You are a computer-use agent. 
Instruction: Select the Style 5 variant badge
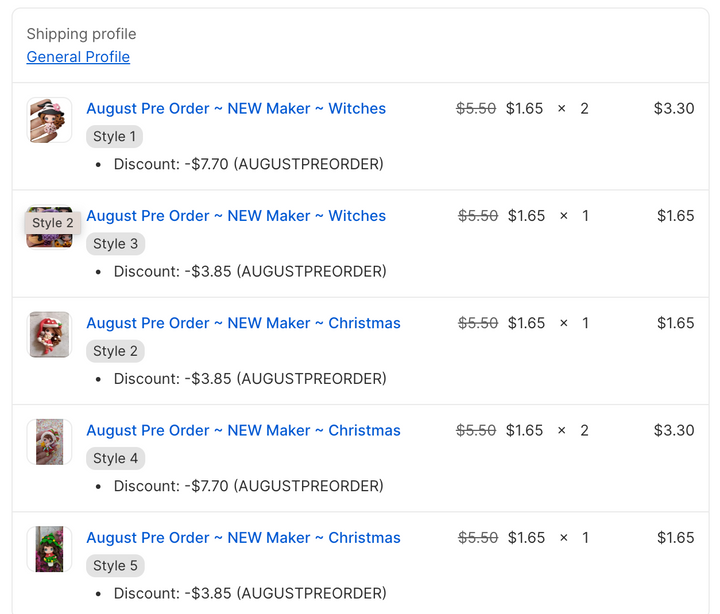point(116,566)
